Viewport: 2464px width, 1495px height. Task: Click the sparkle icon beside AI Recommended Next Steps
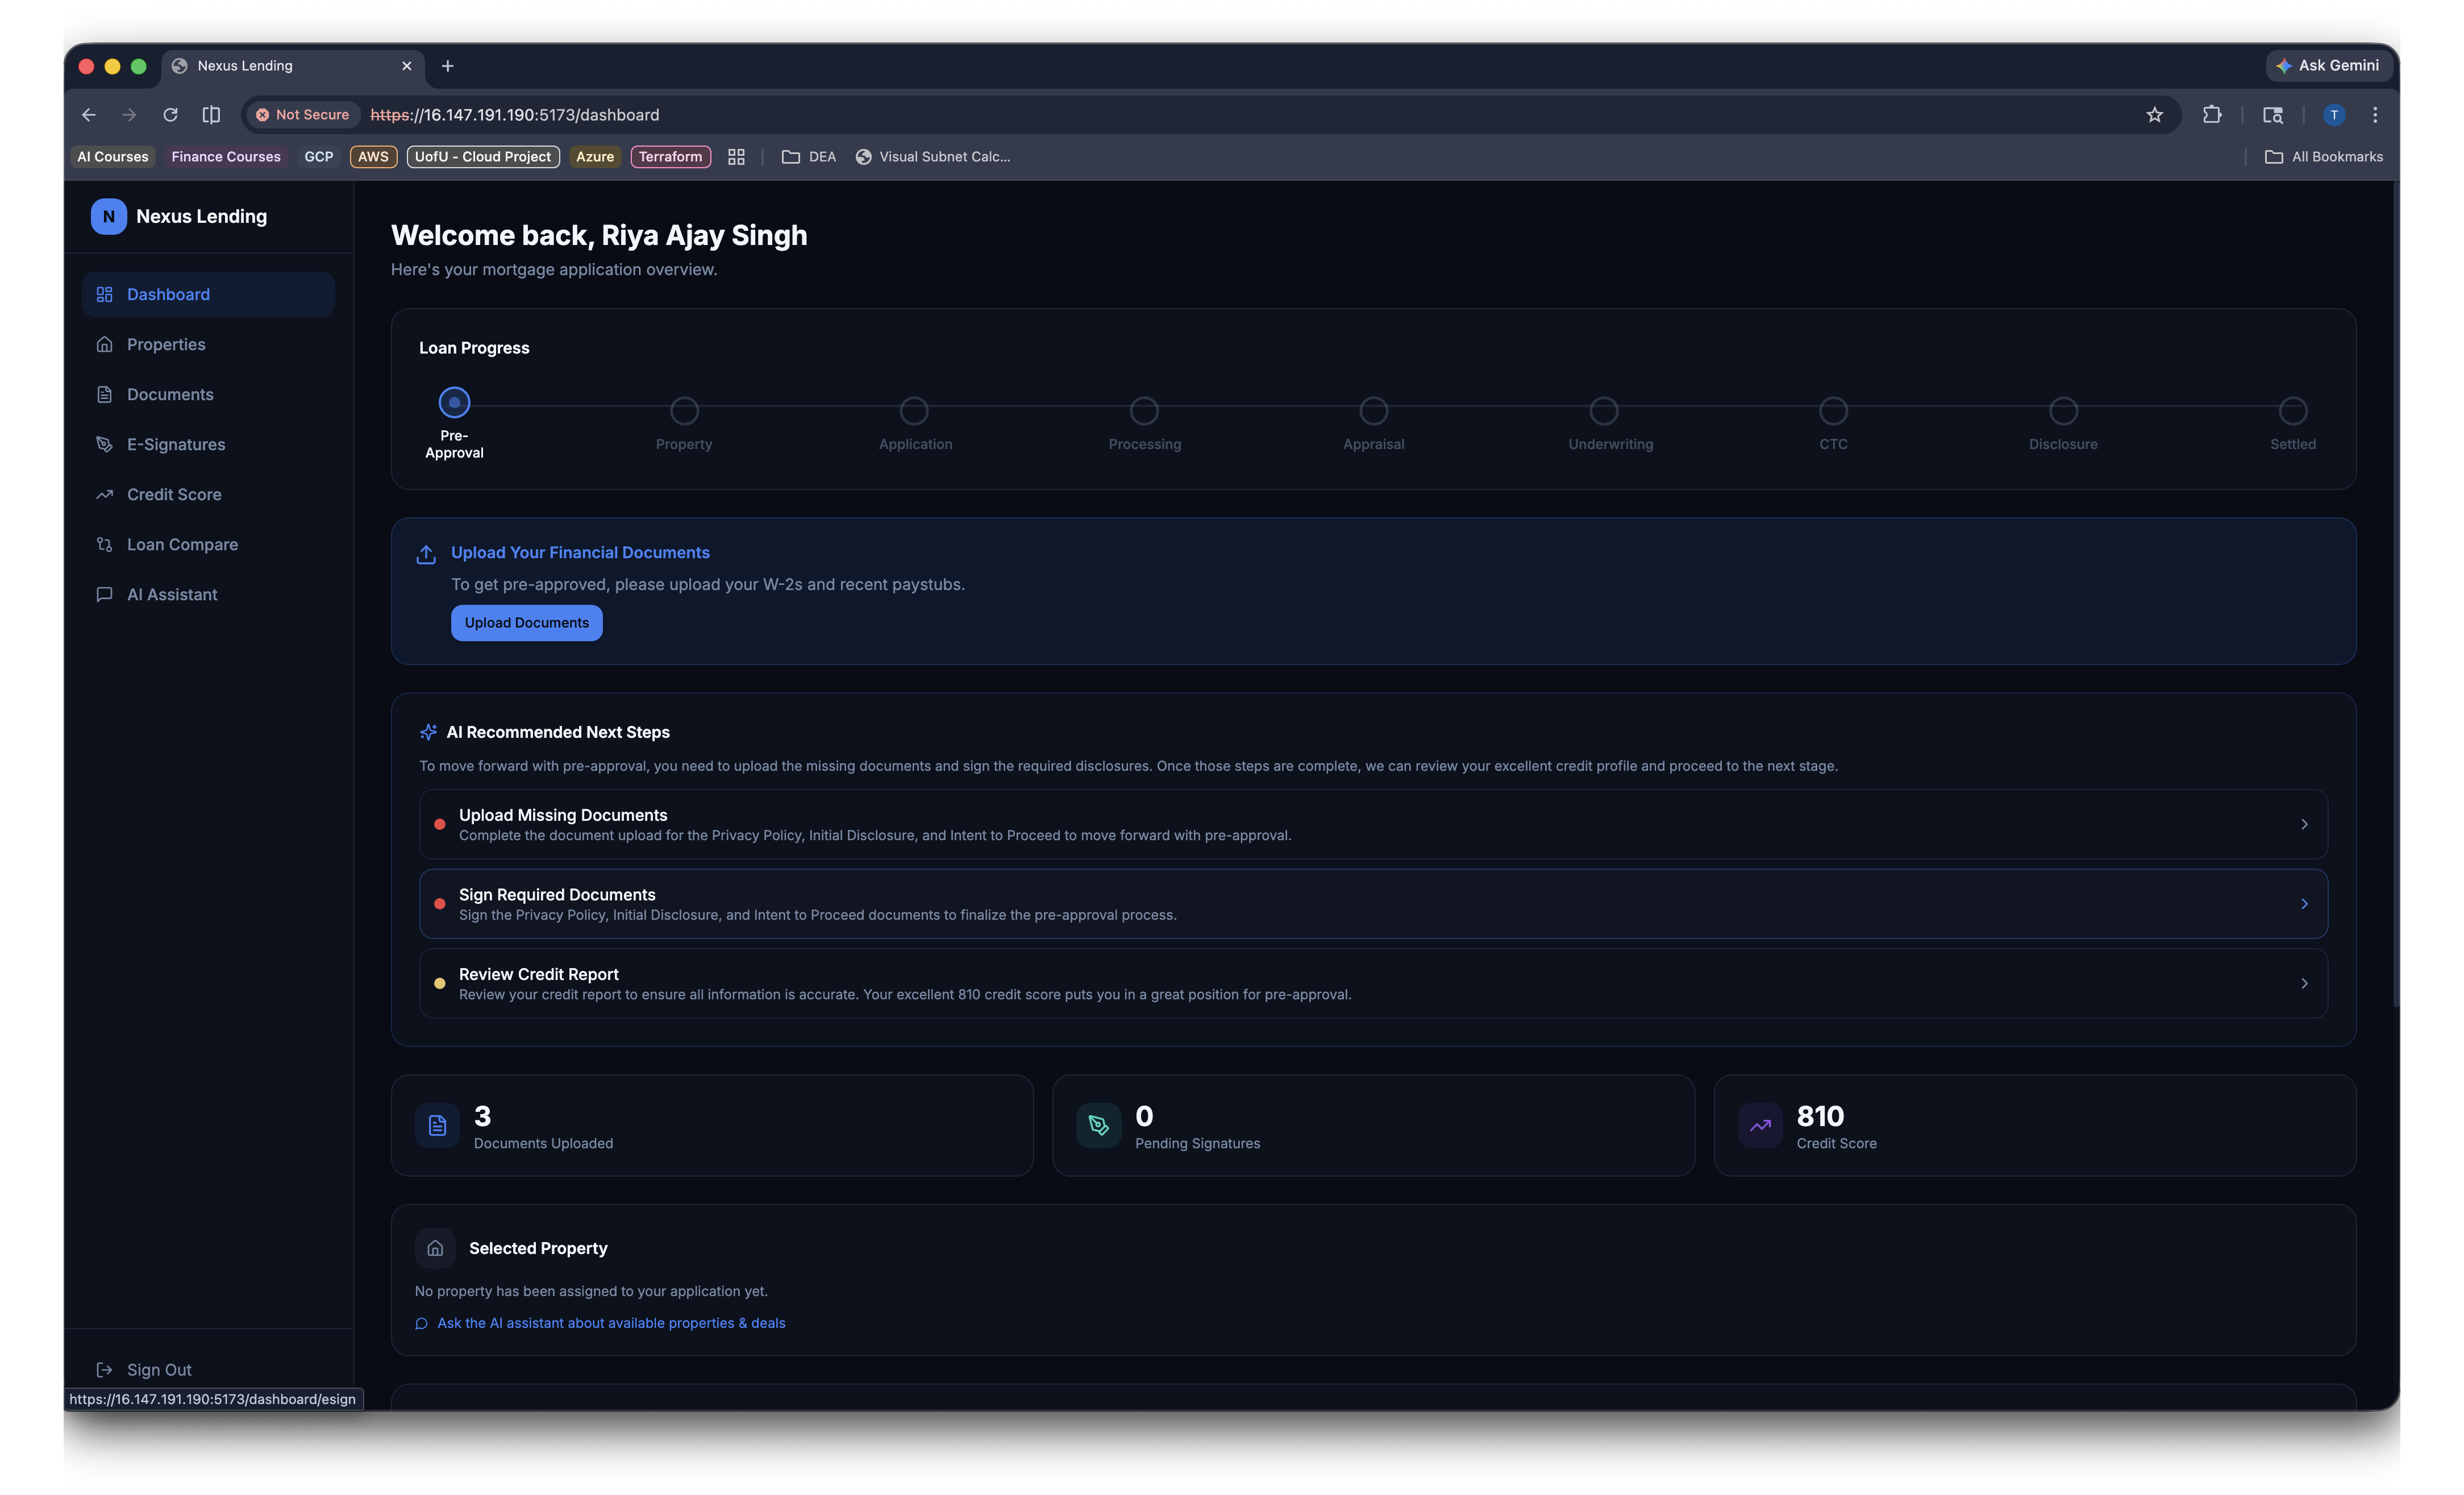click(x=428, y=732)
